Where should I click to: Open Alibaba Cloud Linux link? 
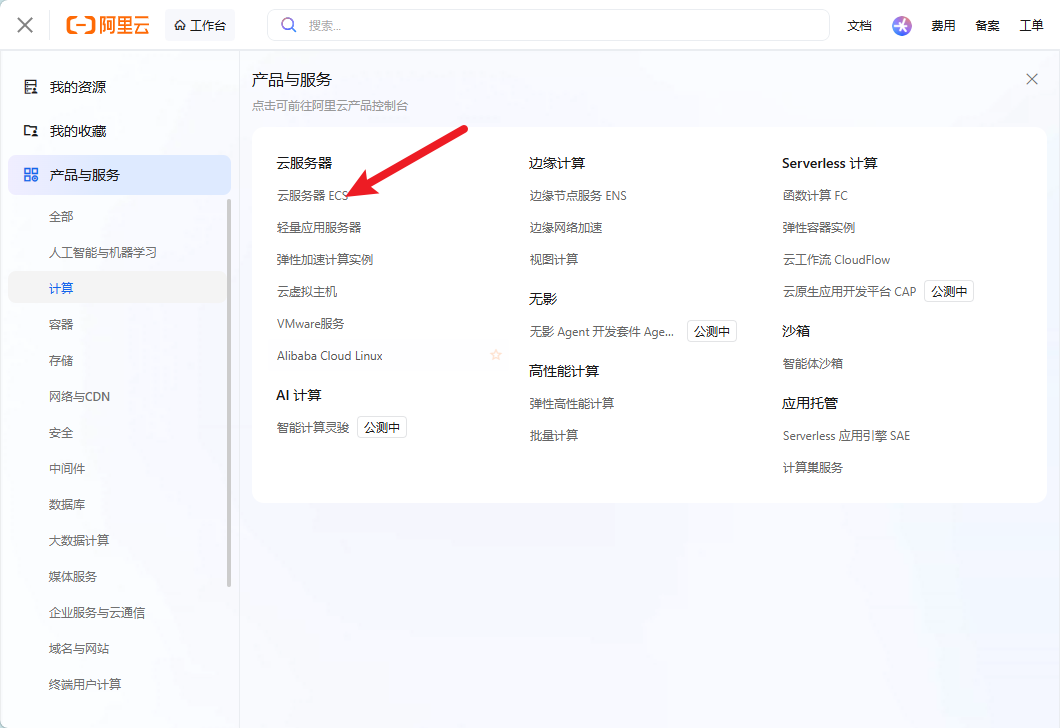coord(330,356)
